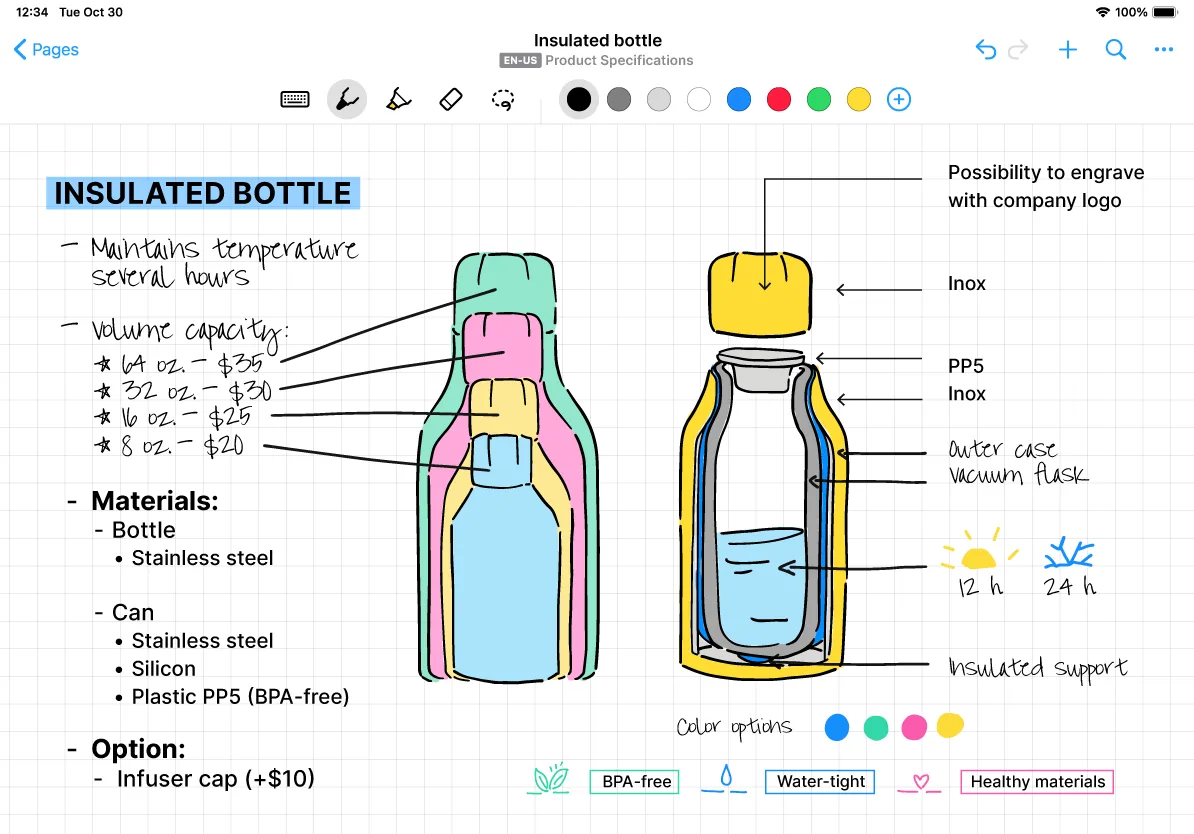Select the Eraser tool
The width and height of the screenshot is (1194, 834).
(x=449, y=99)
